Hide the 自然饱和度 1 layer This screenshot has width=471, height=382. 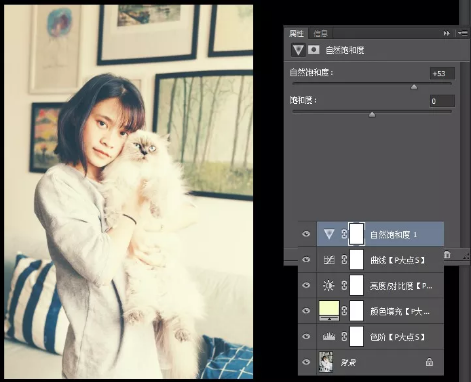[x=306, y=234]
